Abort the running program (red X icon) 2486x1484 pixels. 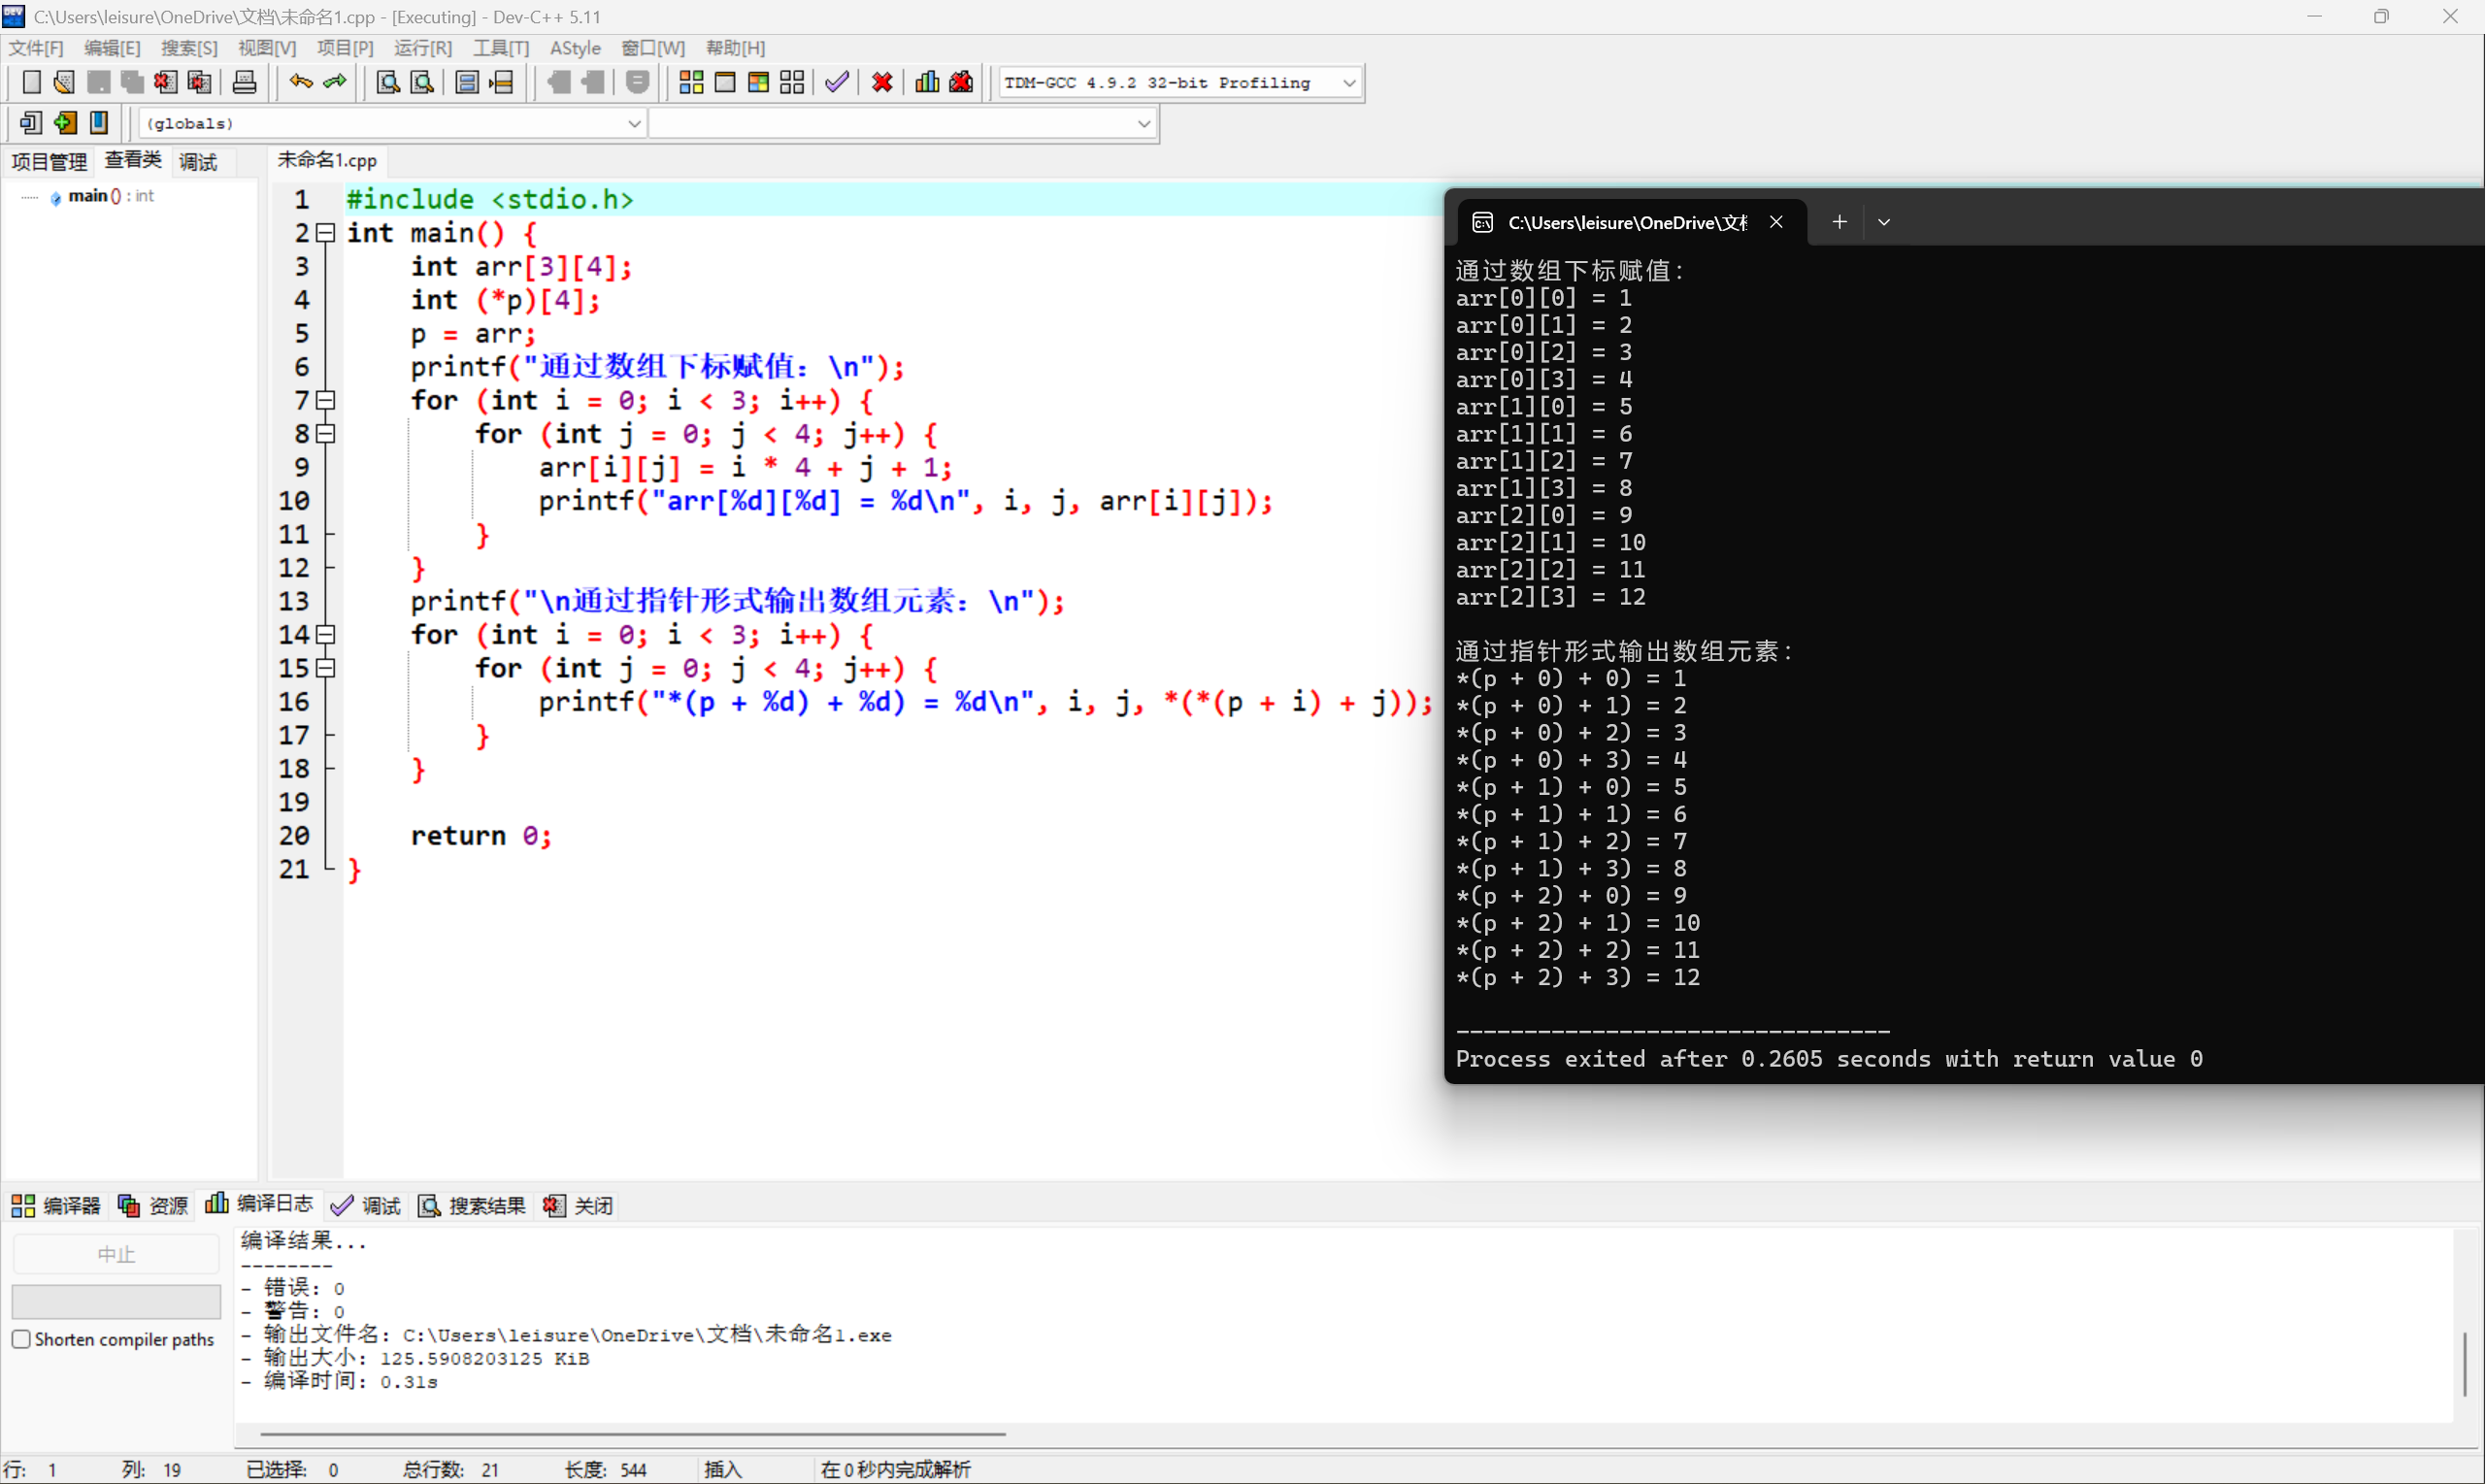tap(881, 82)
